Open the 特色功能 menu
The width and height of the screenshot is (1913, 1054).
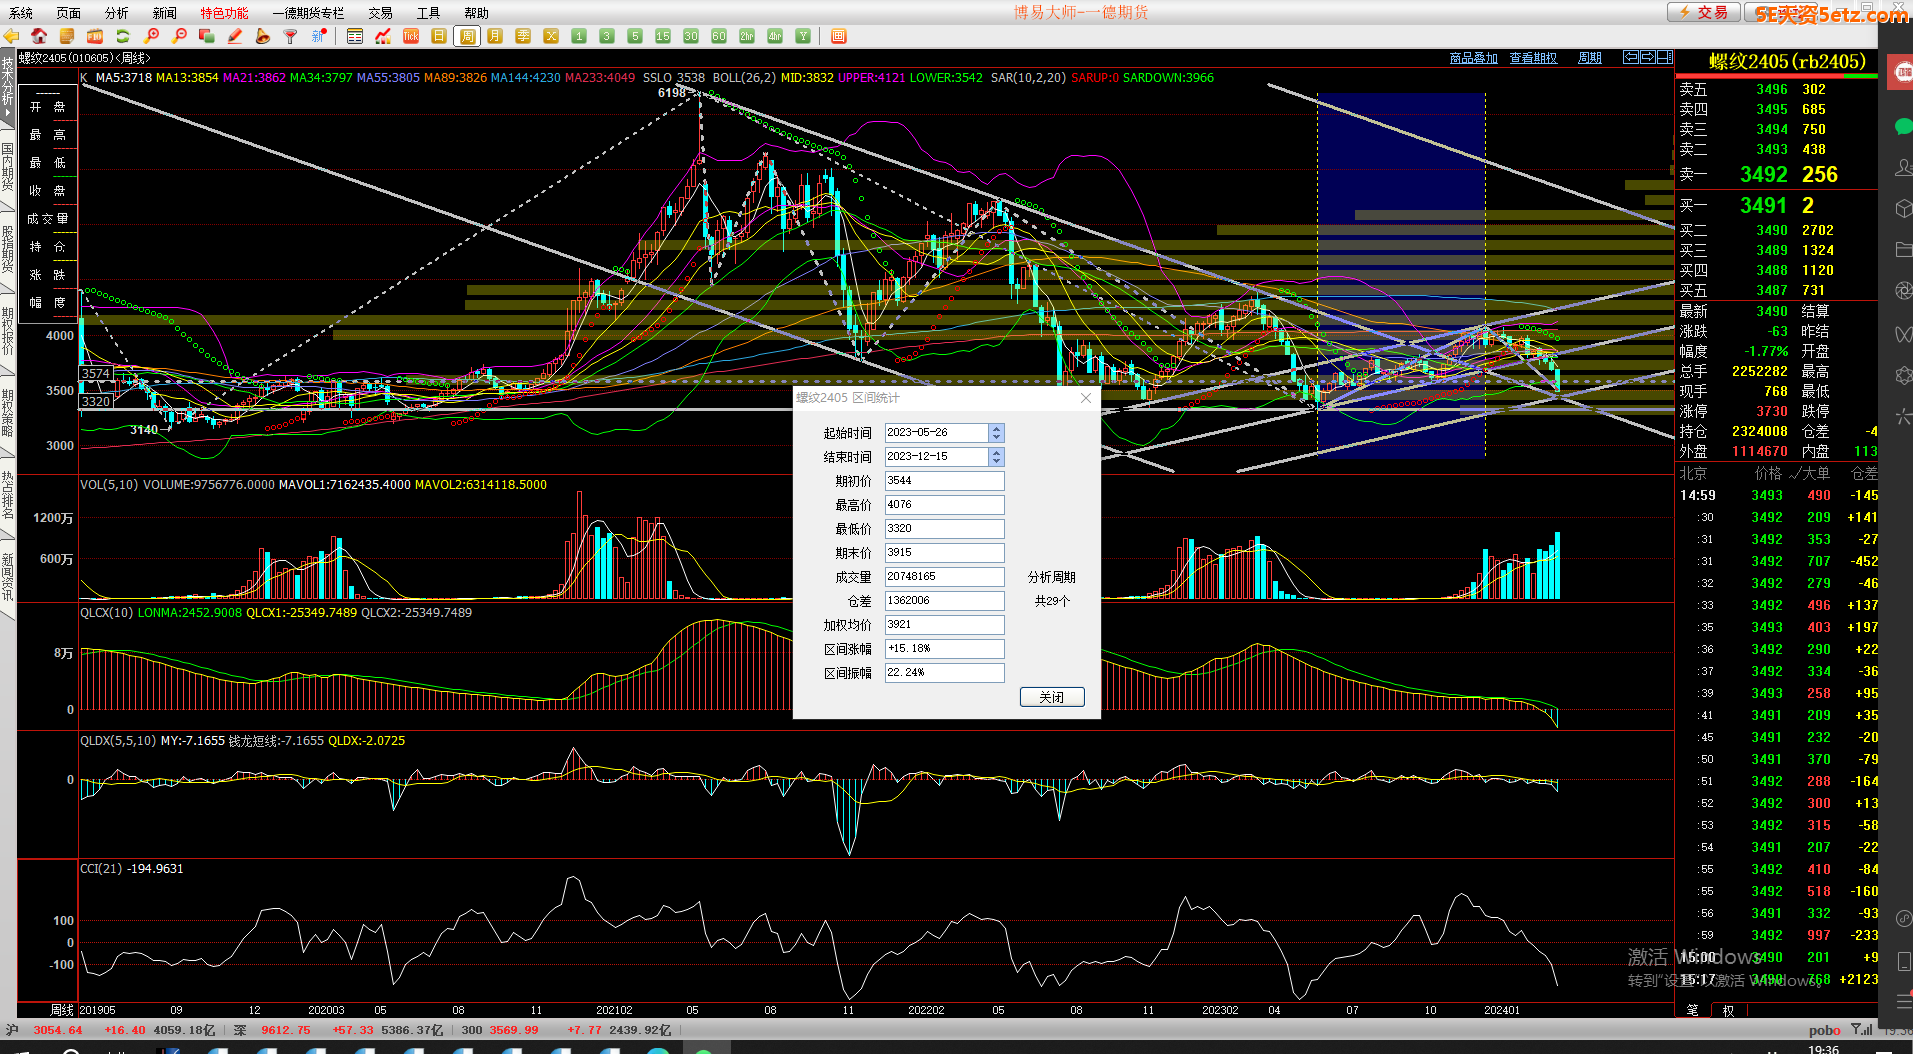224,13
